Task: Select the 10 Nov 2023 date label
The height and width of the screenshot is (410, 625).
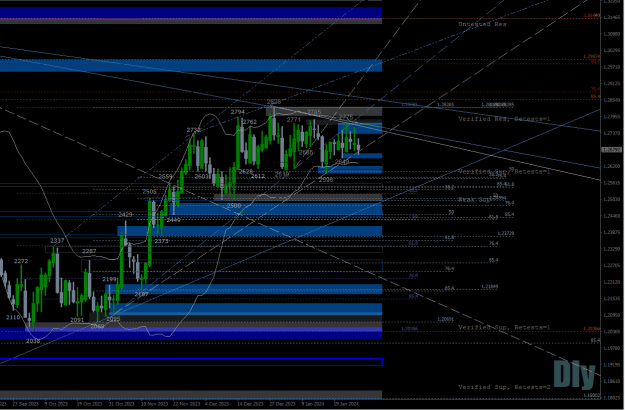Action: 154,404
